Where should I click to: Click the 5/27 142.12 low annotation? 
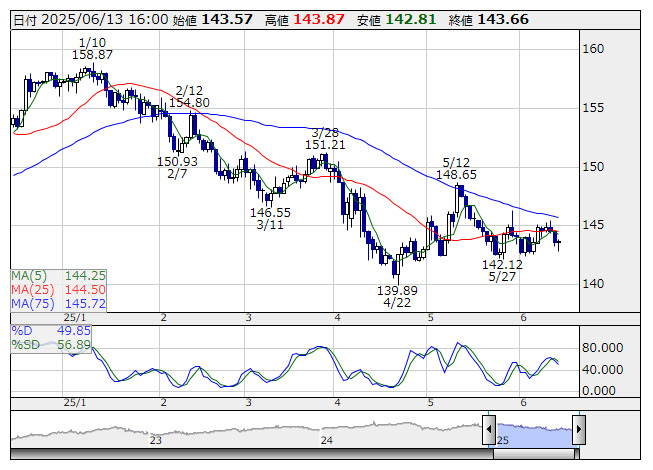(x=502, y=270)
